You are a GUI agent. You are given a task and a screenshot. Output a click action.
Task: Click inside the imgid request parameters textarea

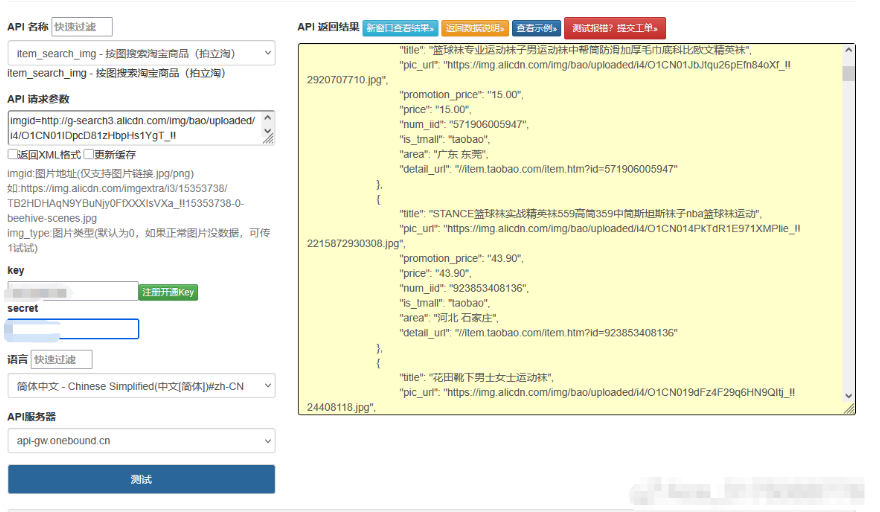pos(135,128)
